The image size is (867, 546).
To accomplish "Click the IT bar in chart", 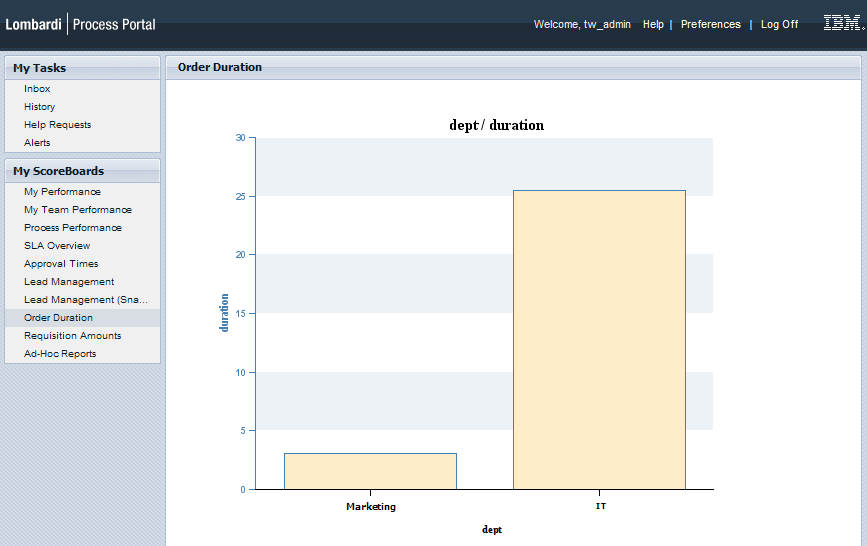I will 599,340.
